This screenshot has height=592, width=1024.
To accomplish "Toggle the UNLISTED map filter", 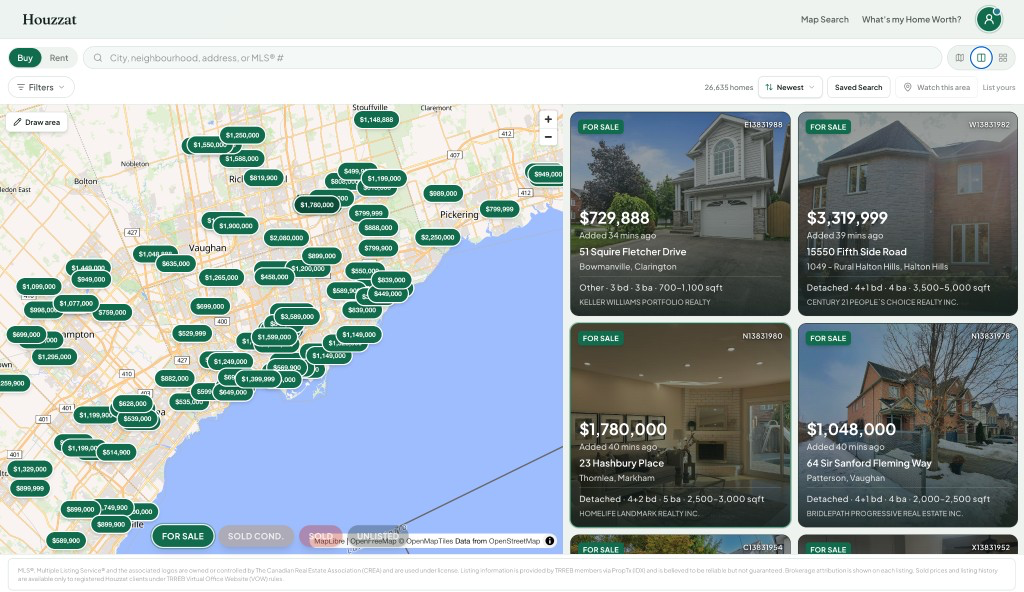I will click(x=377, y=536).
